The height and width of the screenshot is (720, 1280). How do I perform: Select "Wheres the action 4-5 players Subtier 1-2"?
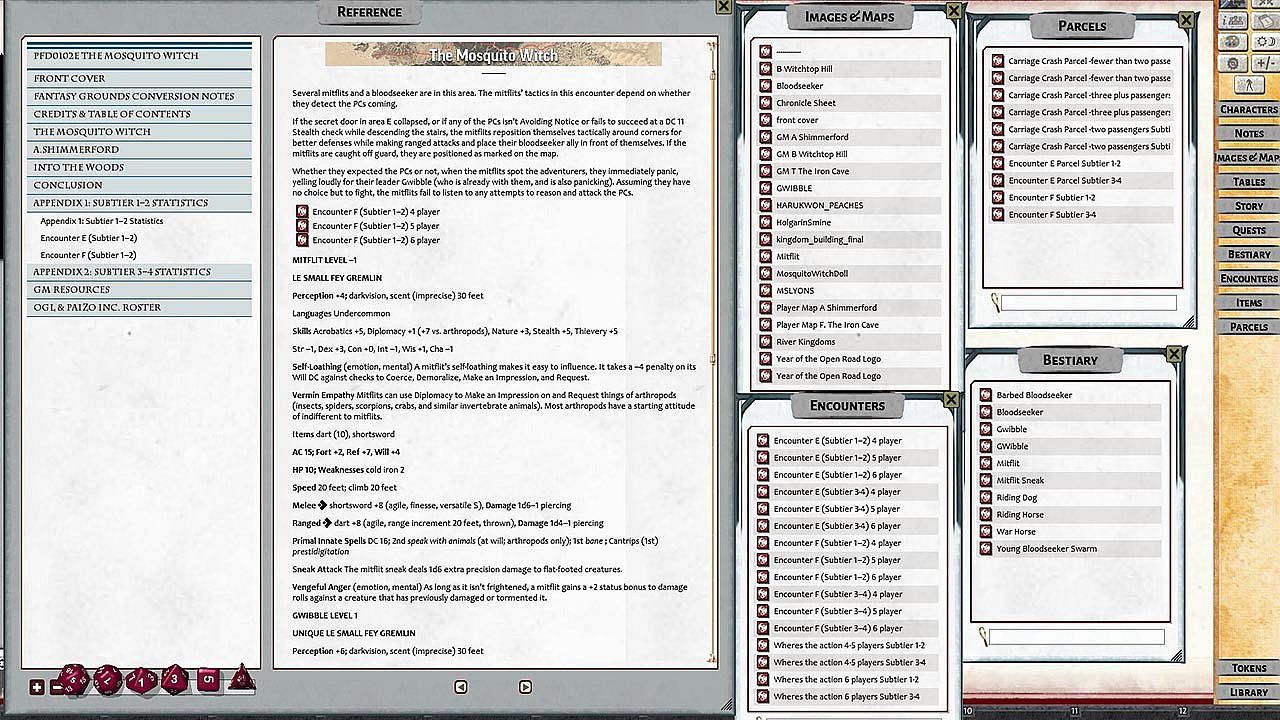click(x=849, y=645)
